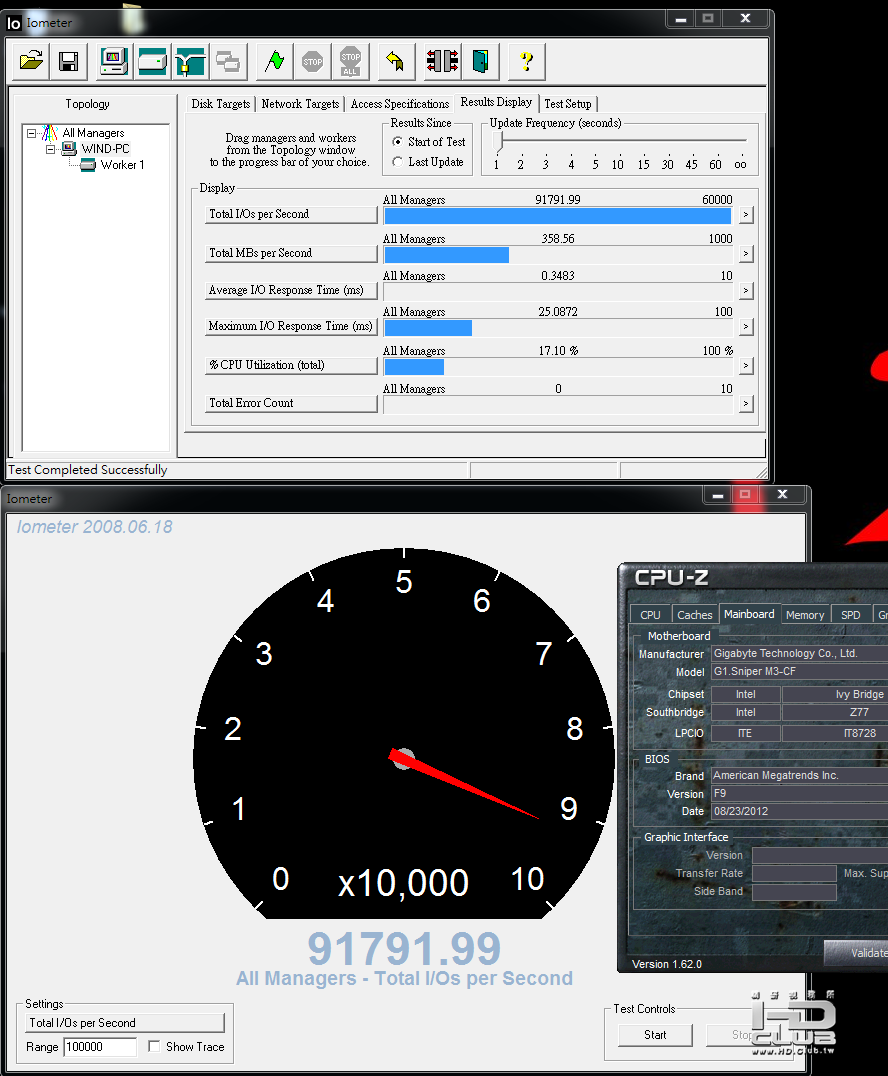Switch to Disk Targets tab
The image size is (888, 1076).
point(220,104)
